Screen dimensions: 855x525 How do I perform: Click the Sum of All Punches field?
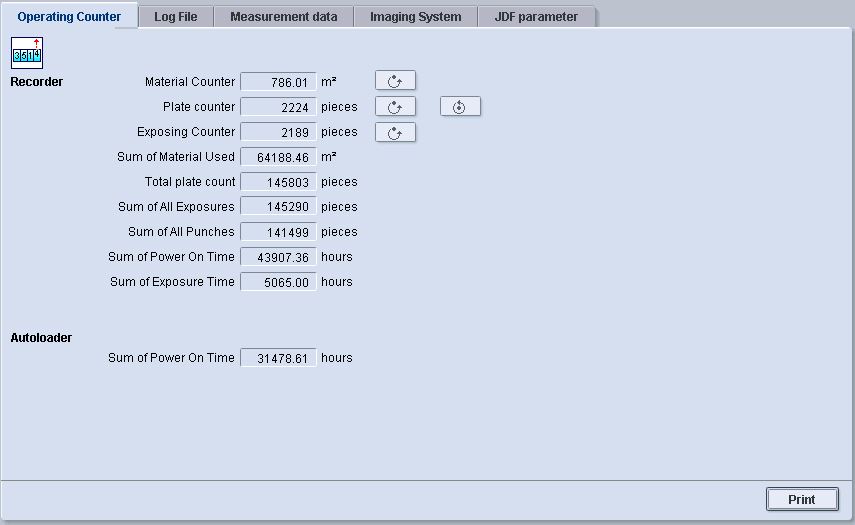pos(278,232)
